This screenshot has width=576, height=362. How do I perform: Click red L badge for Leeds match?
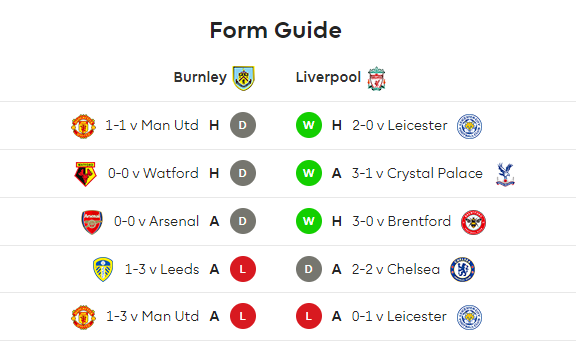[x=243, y=269]
